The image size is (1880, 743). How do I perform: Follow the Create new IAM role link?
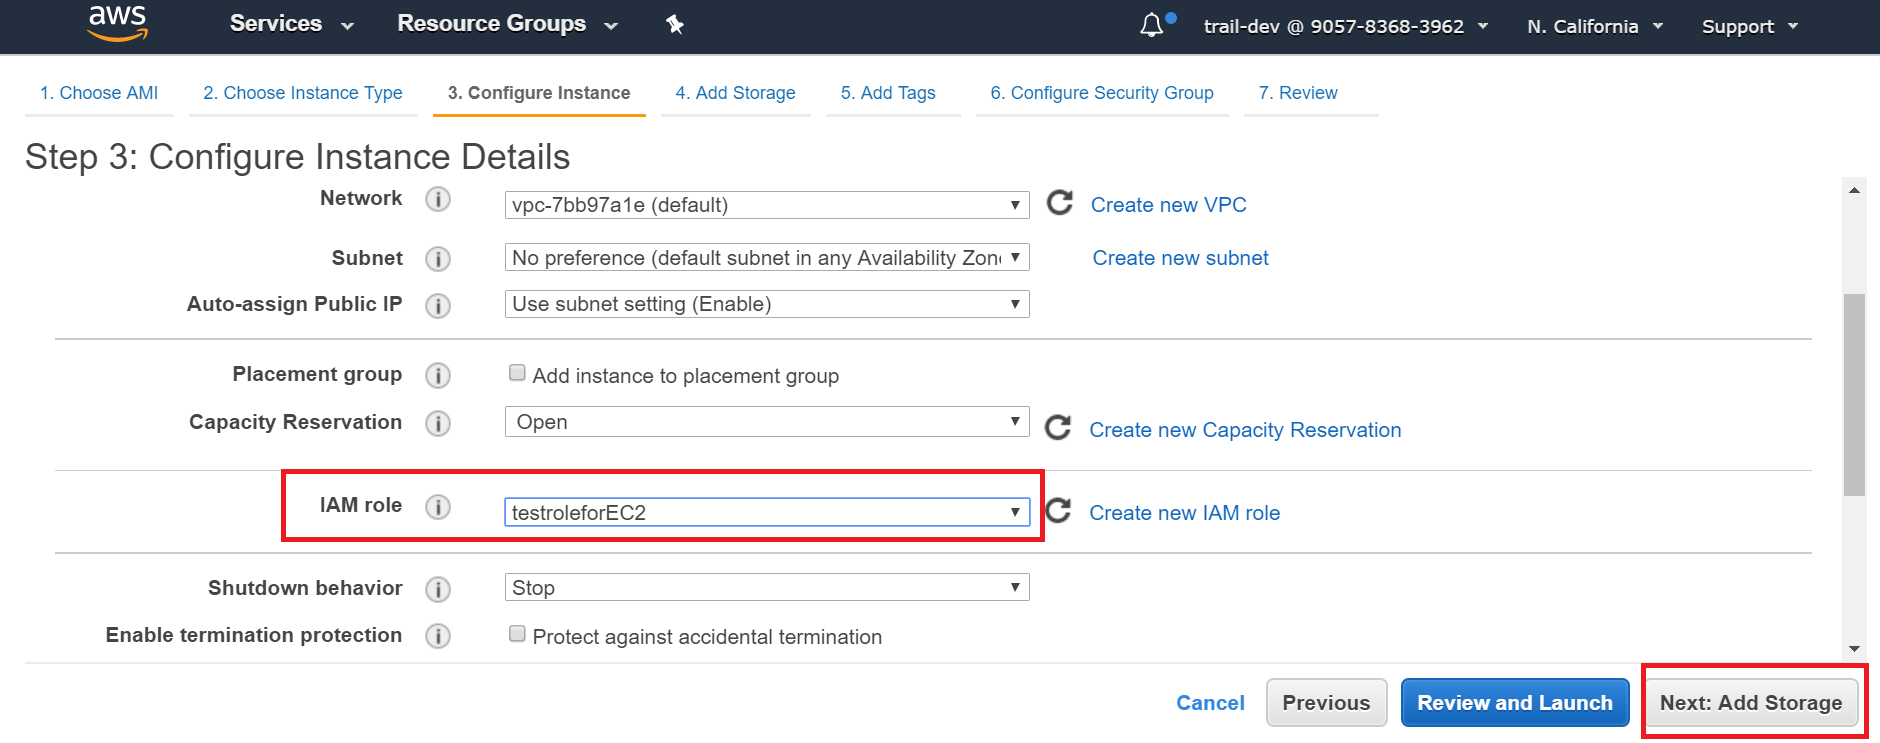pos(1184,513)
